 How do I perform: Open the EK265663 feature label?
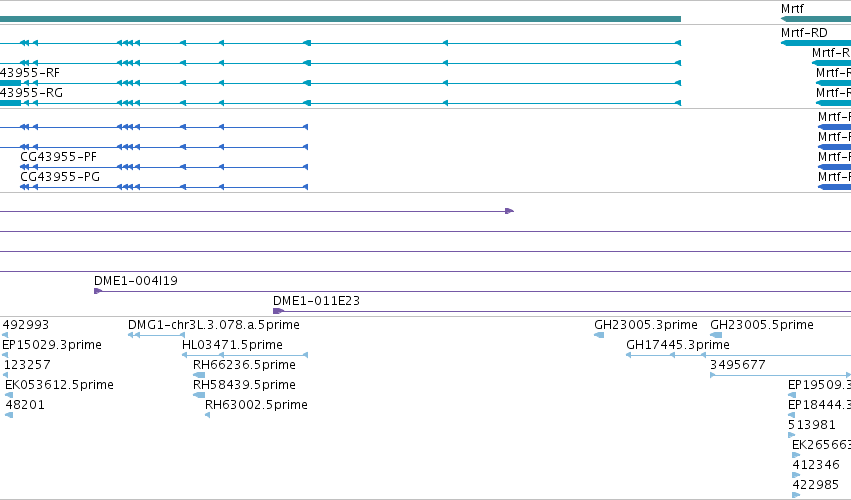(x=822, y=445)
